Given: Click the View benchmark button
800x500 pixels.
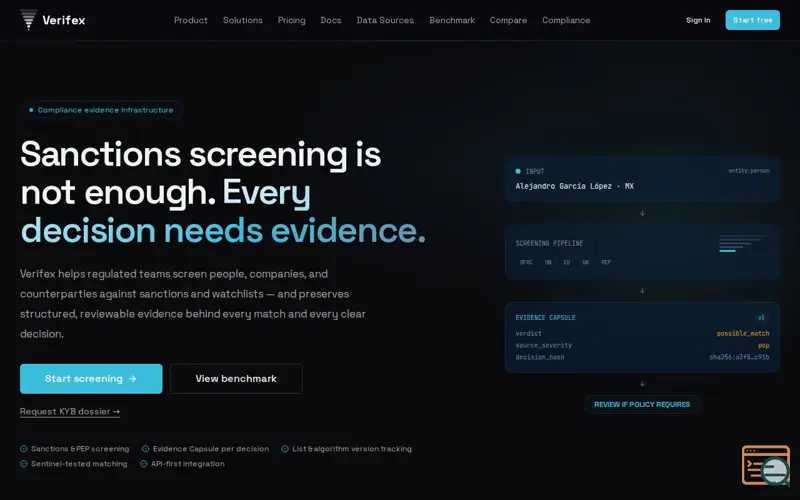Looking at the screenshot, I should click(x=236, y=379).
